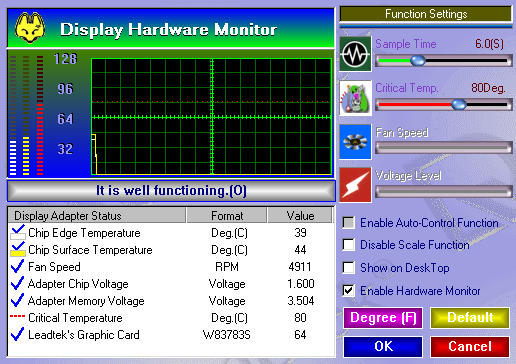The height and width of the screenshot is (364, 516).
Task: Click the Voltage Level lightning icon
Action: tap(355, 185)
